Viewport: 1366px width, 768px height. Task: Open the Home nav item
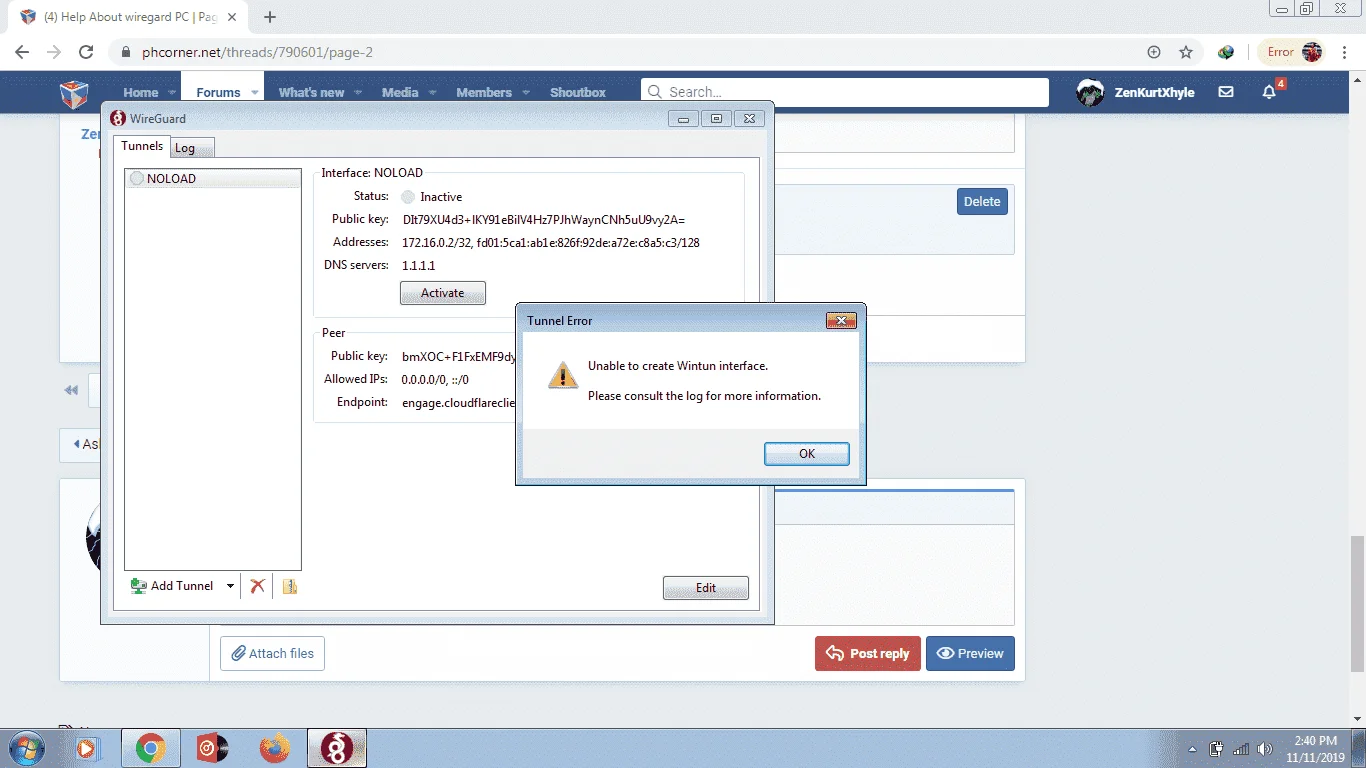[x=141, y=92]
